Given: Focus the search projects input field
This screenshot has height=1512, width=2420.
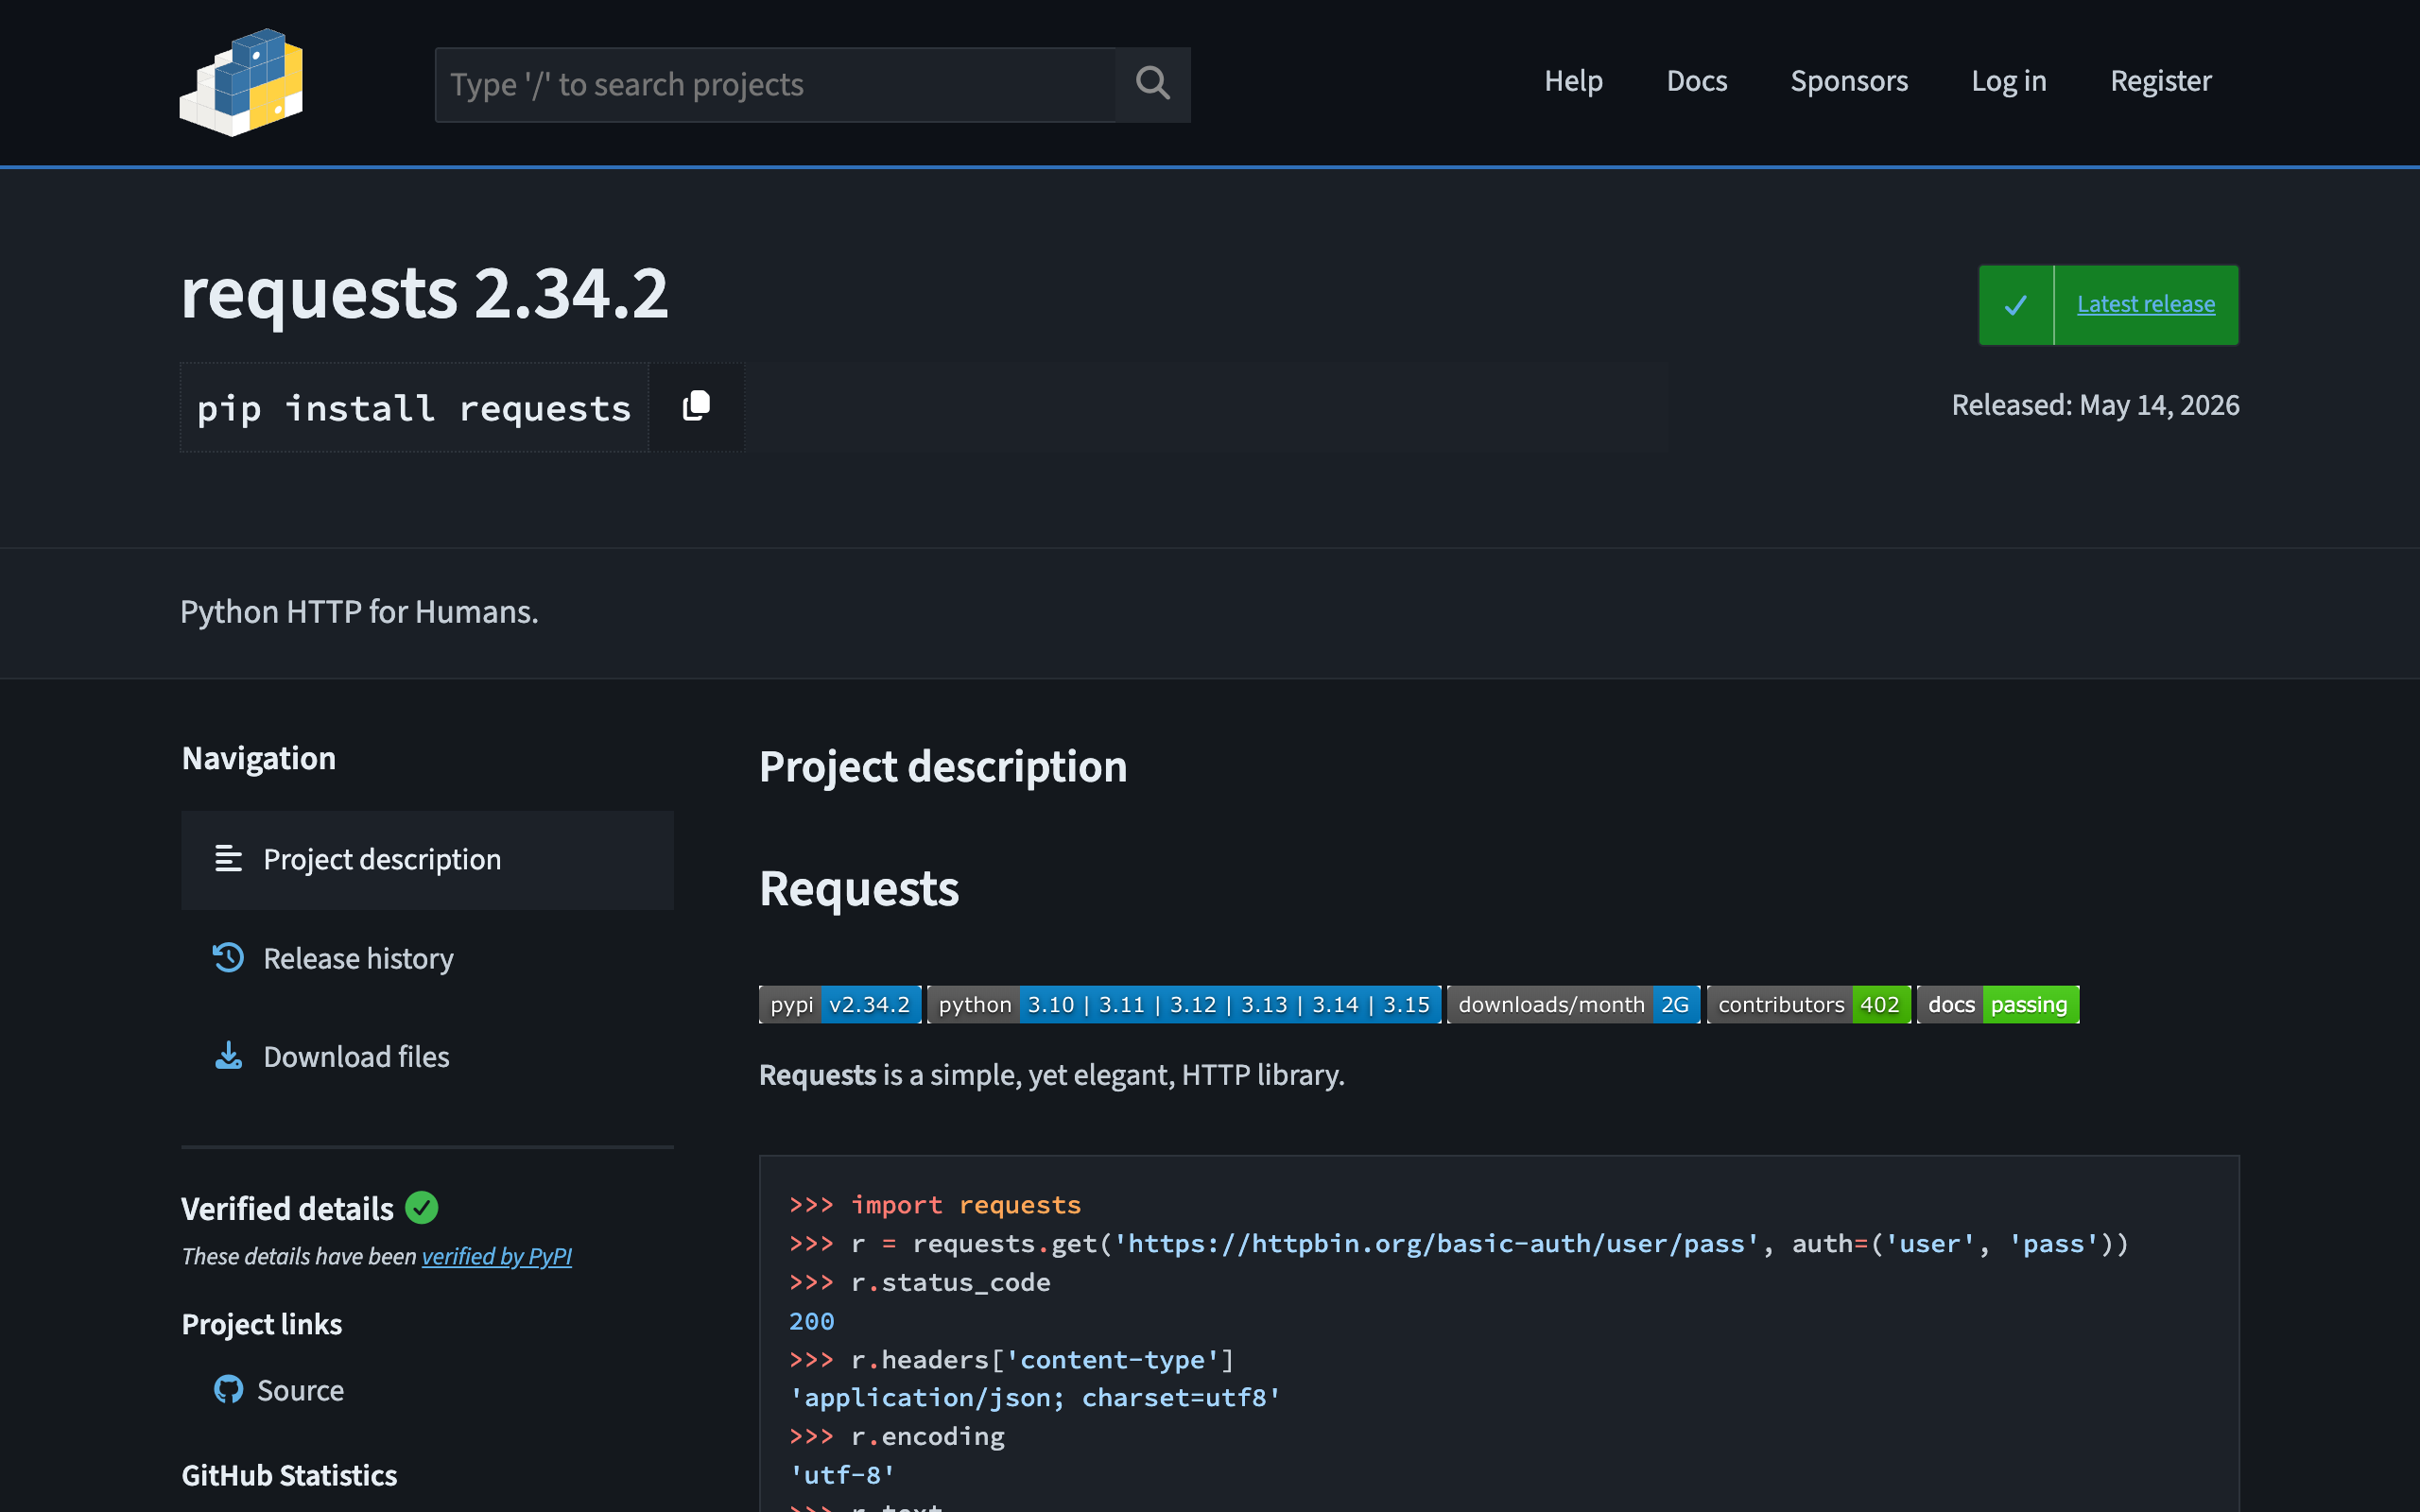Looking at the screenshot, I should click(x=775, y=84).
